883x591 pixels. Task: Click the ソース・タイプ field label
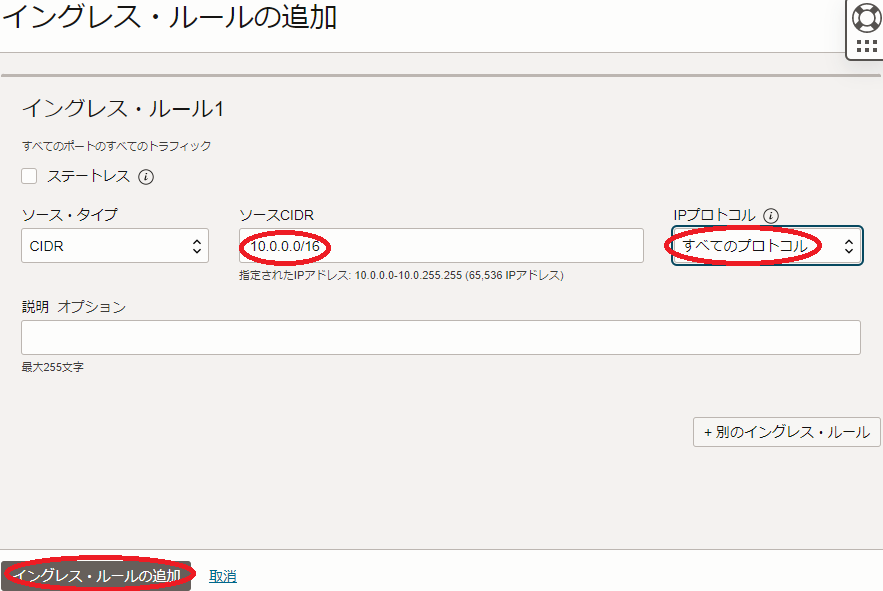click(69, 215)
